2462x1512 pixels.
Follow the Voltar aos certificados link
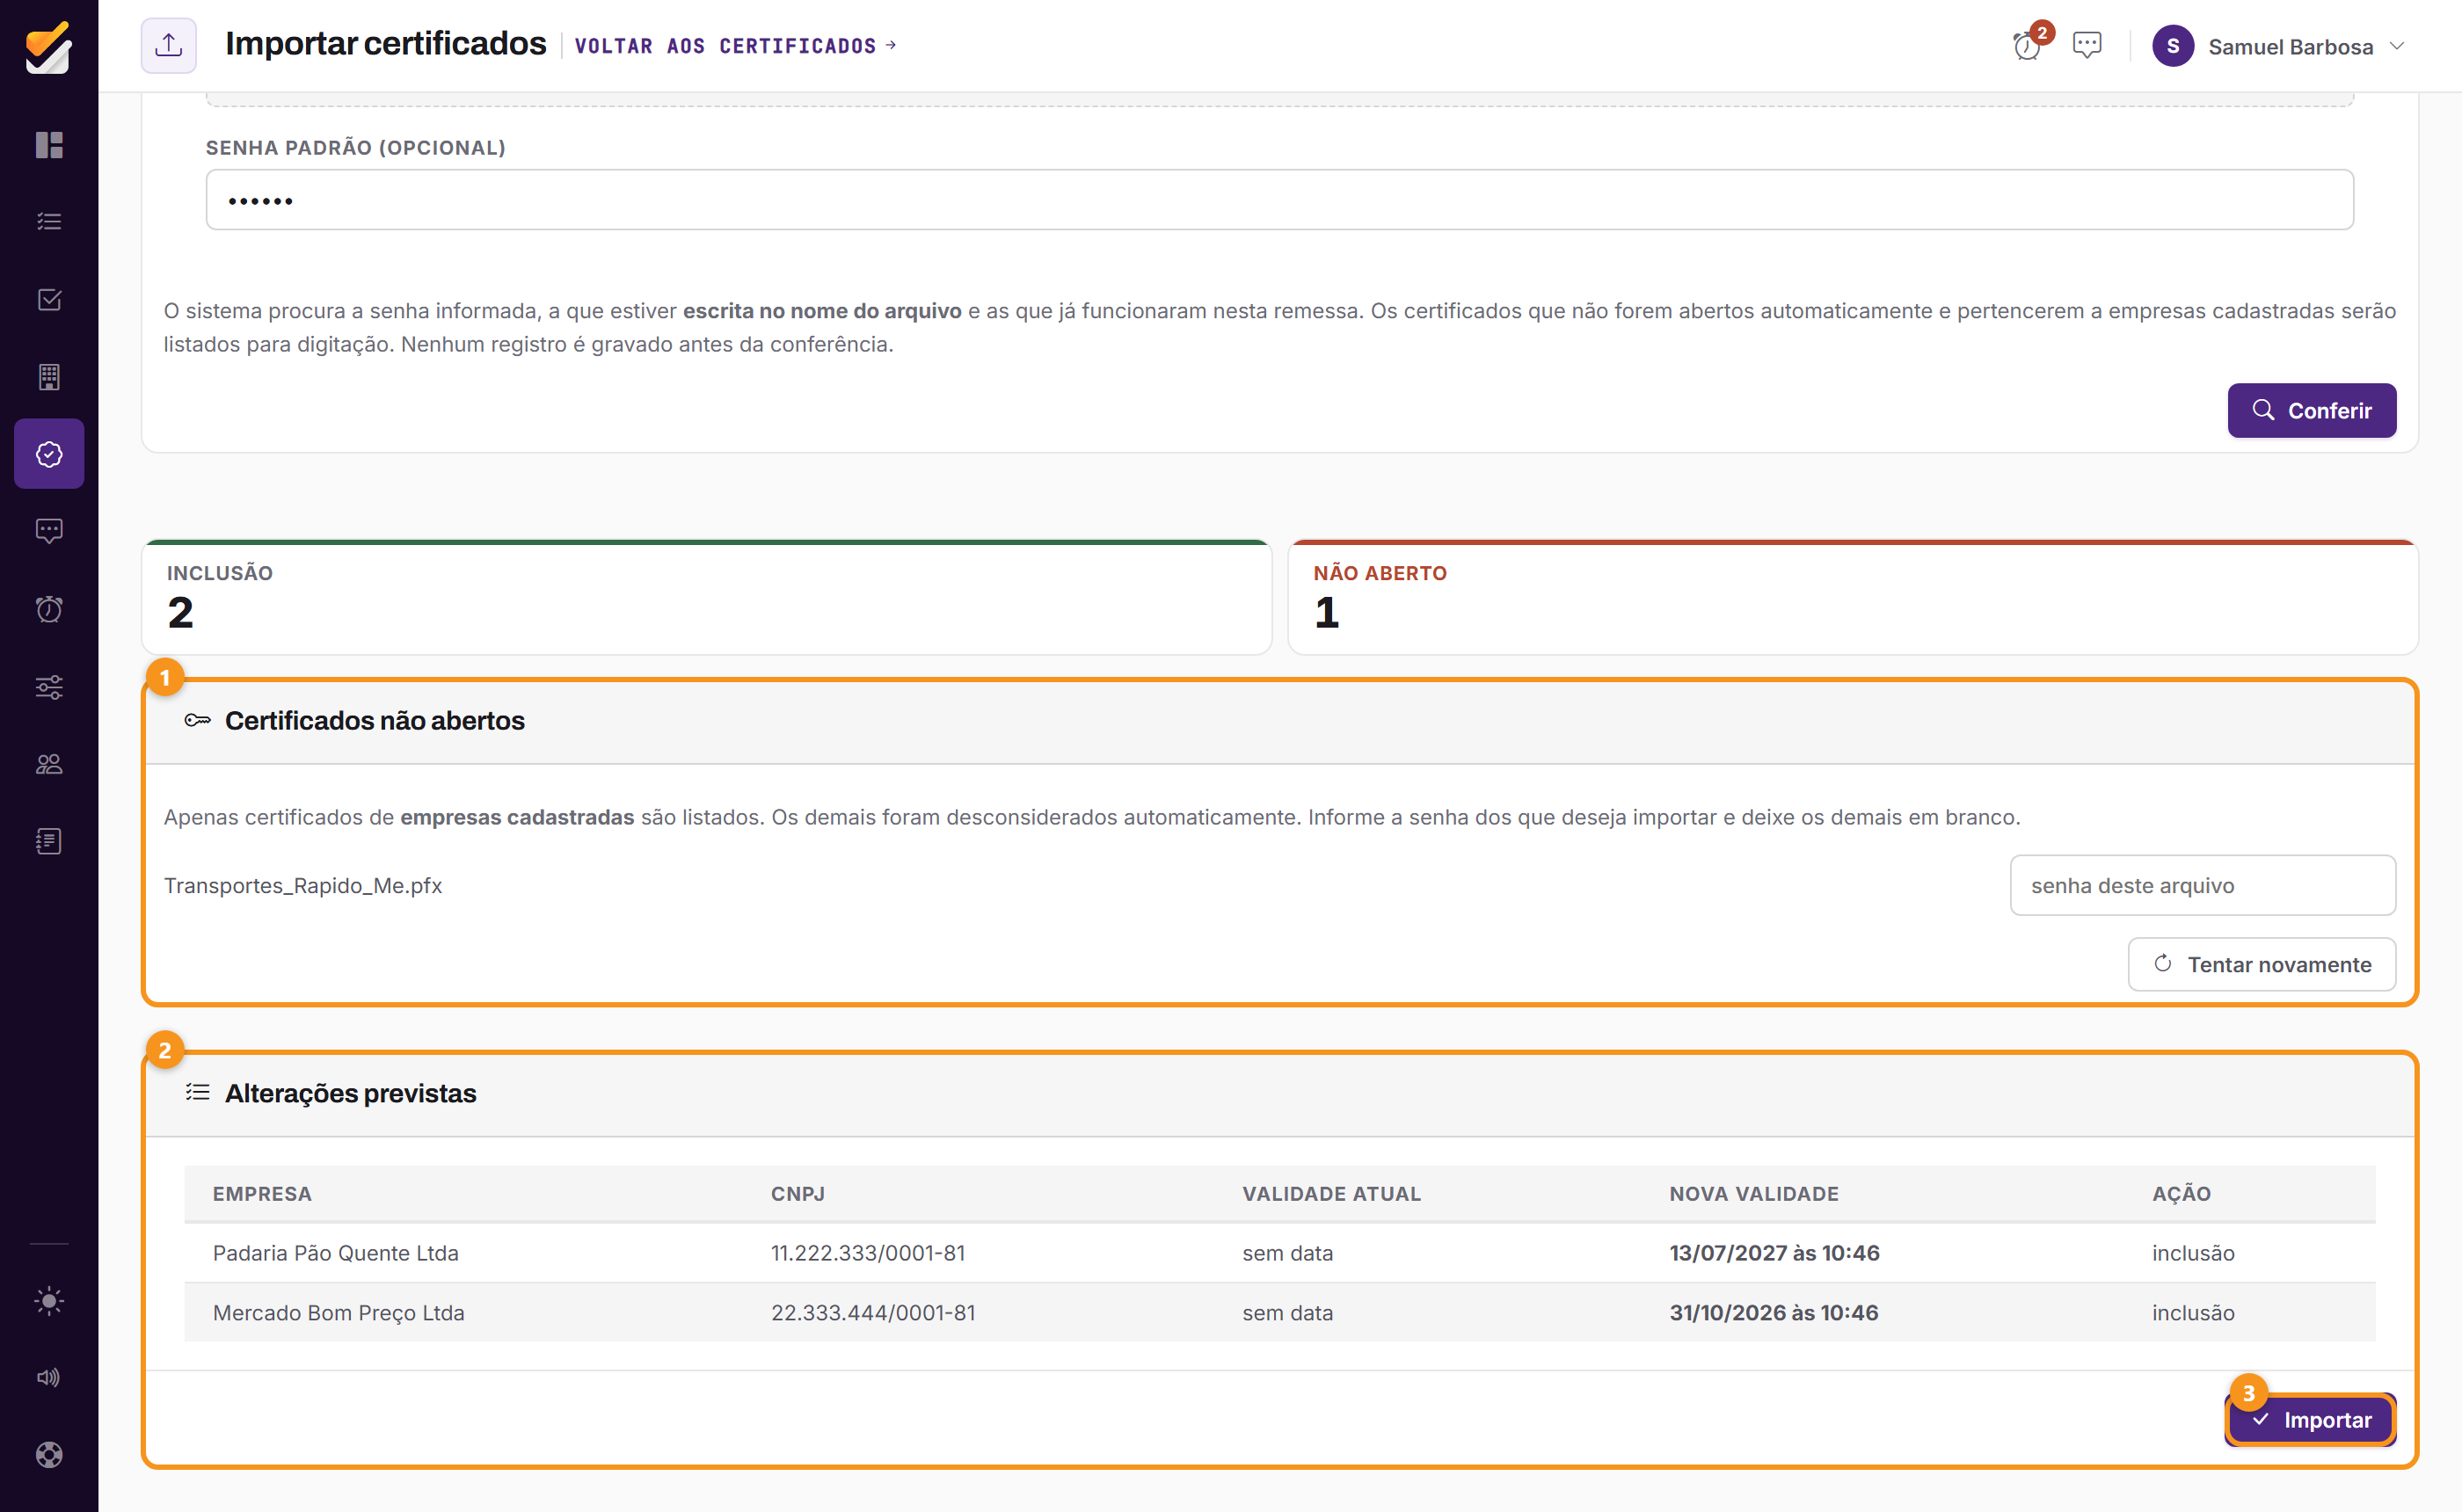pyautogui.click(x=735, y=46)
